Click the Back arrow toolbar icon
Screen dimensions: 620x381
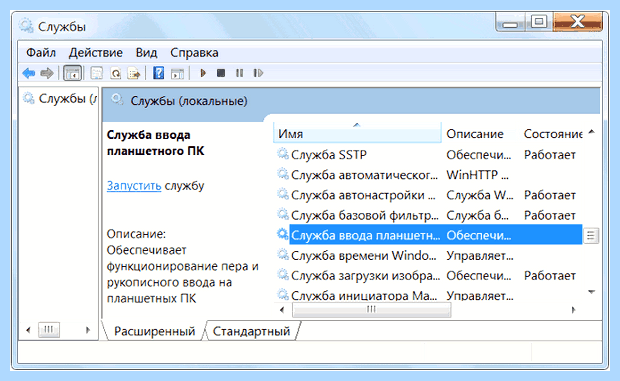tap(29, 73)
